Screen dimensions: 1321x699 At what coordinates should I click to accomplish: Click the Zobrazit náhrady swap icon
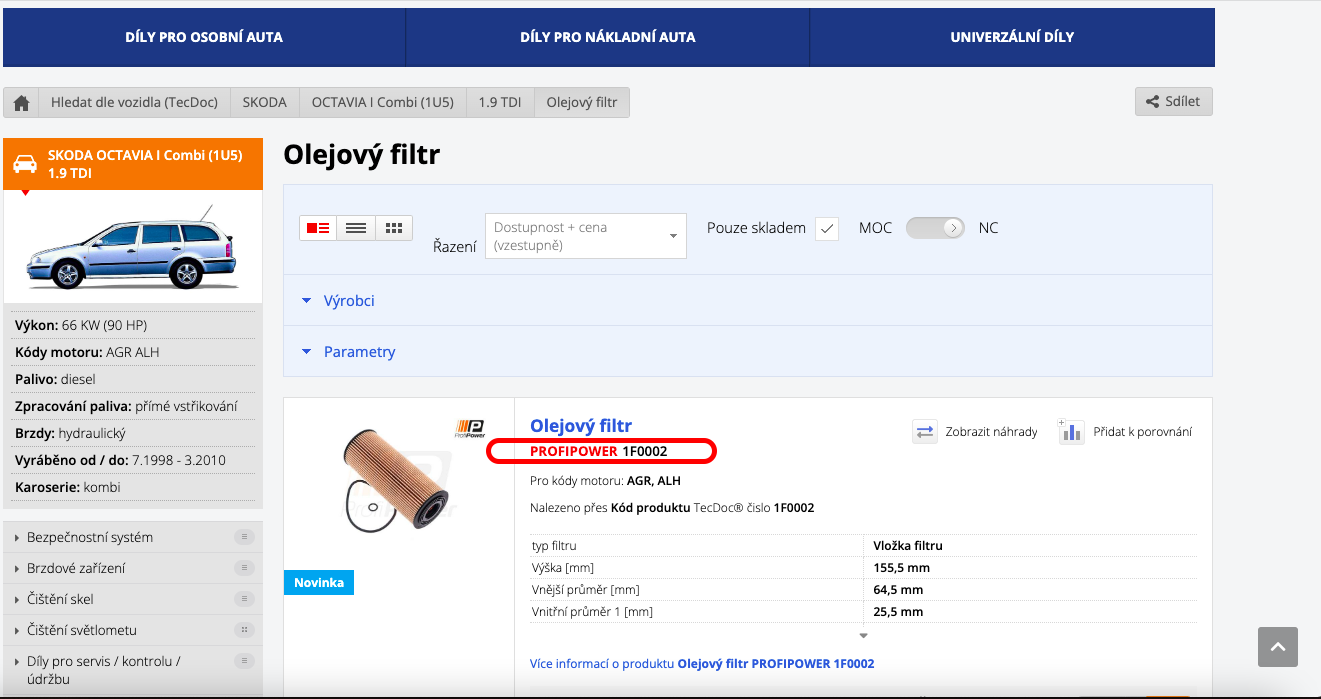coord(925,432)
